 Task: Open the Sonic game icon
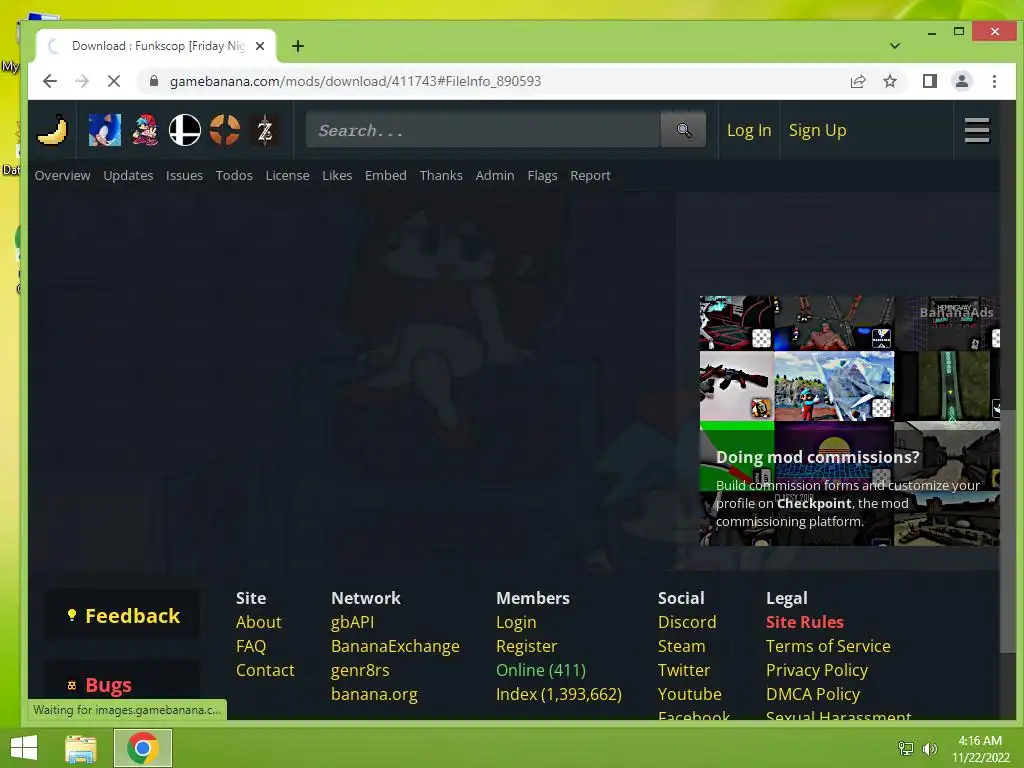coord(104,130)
